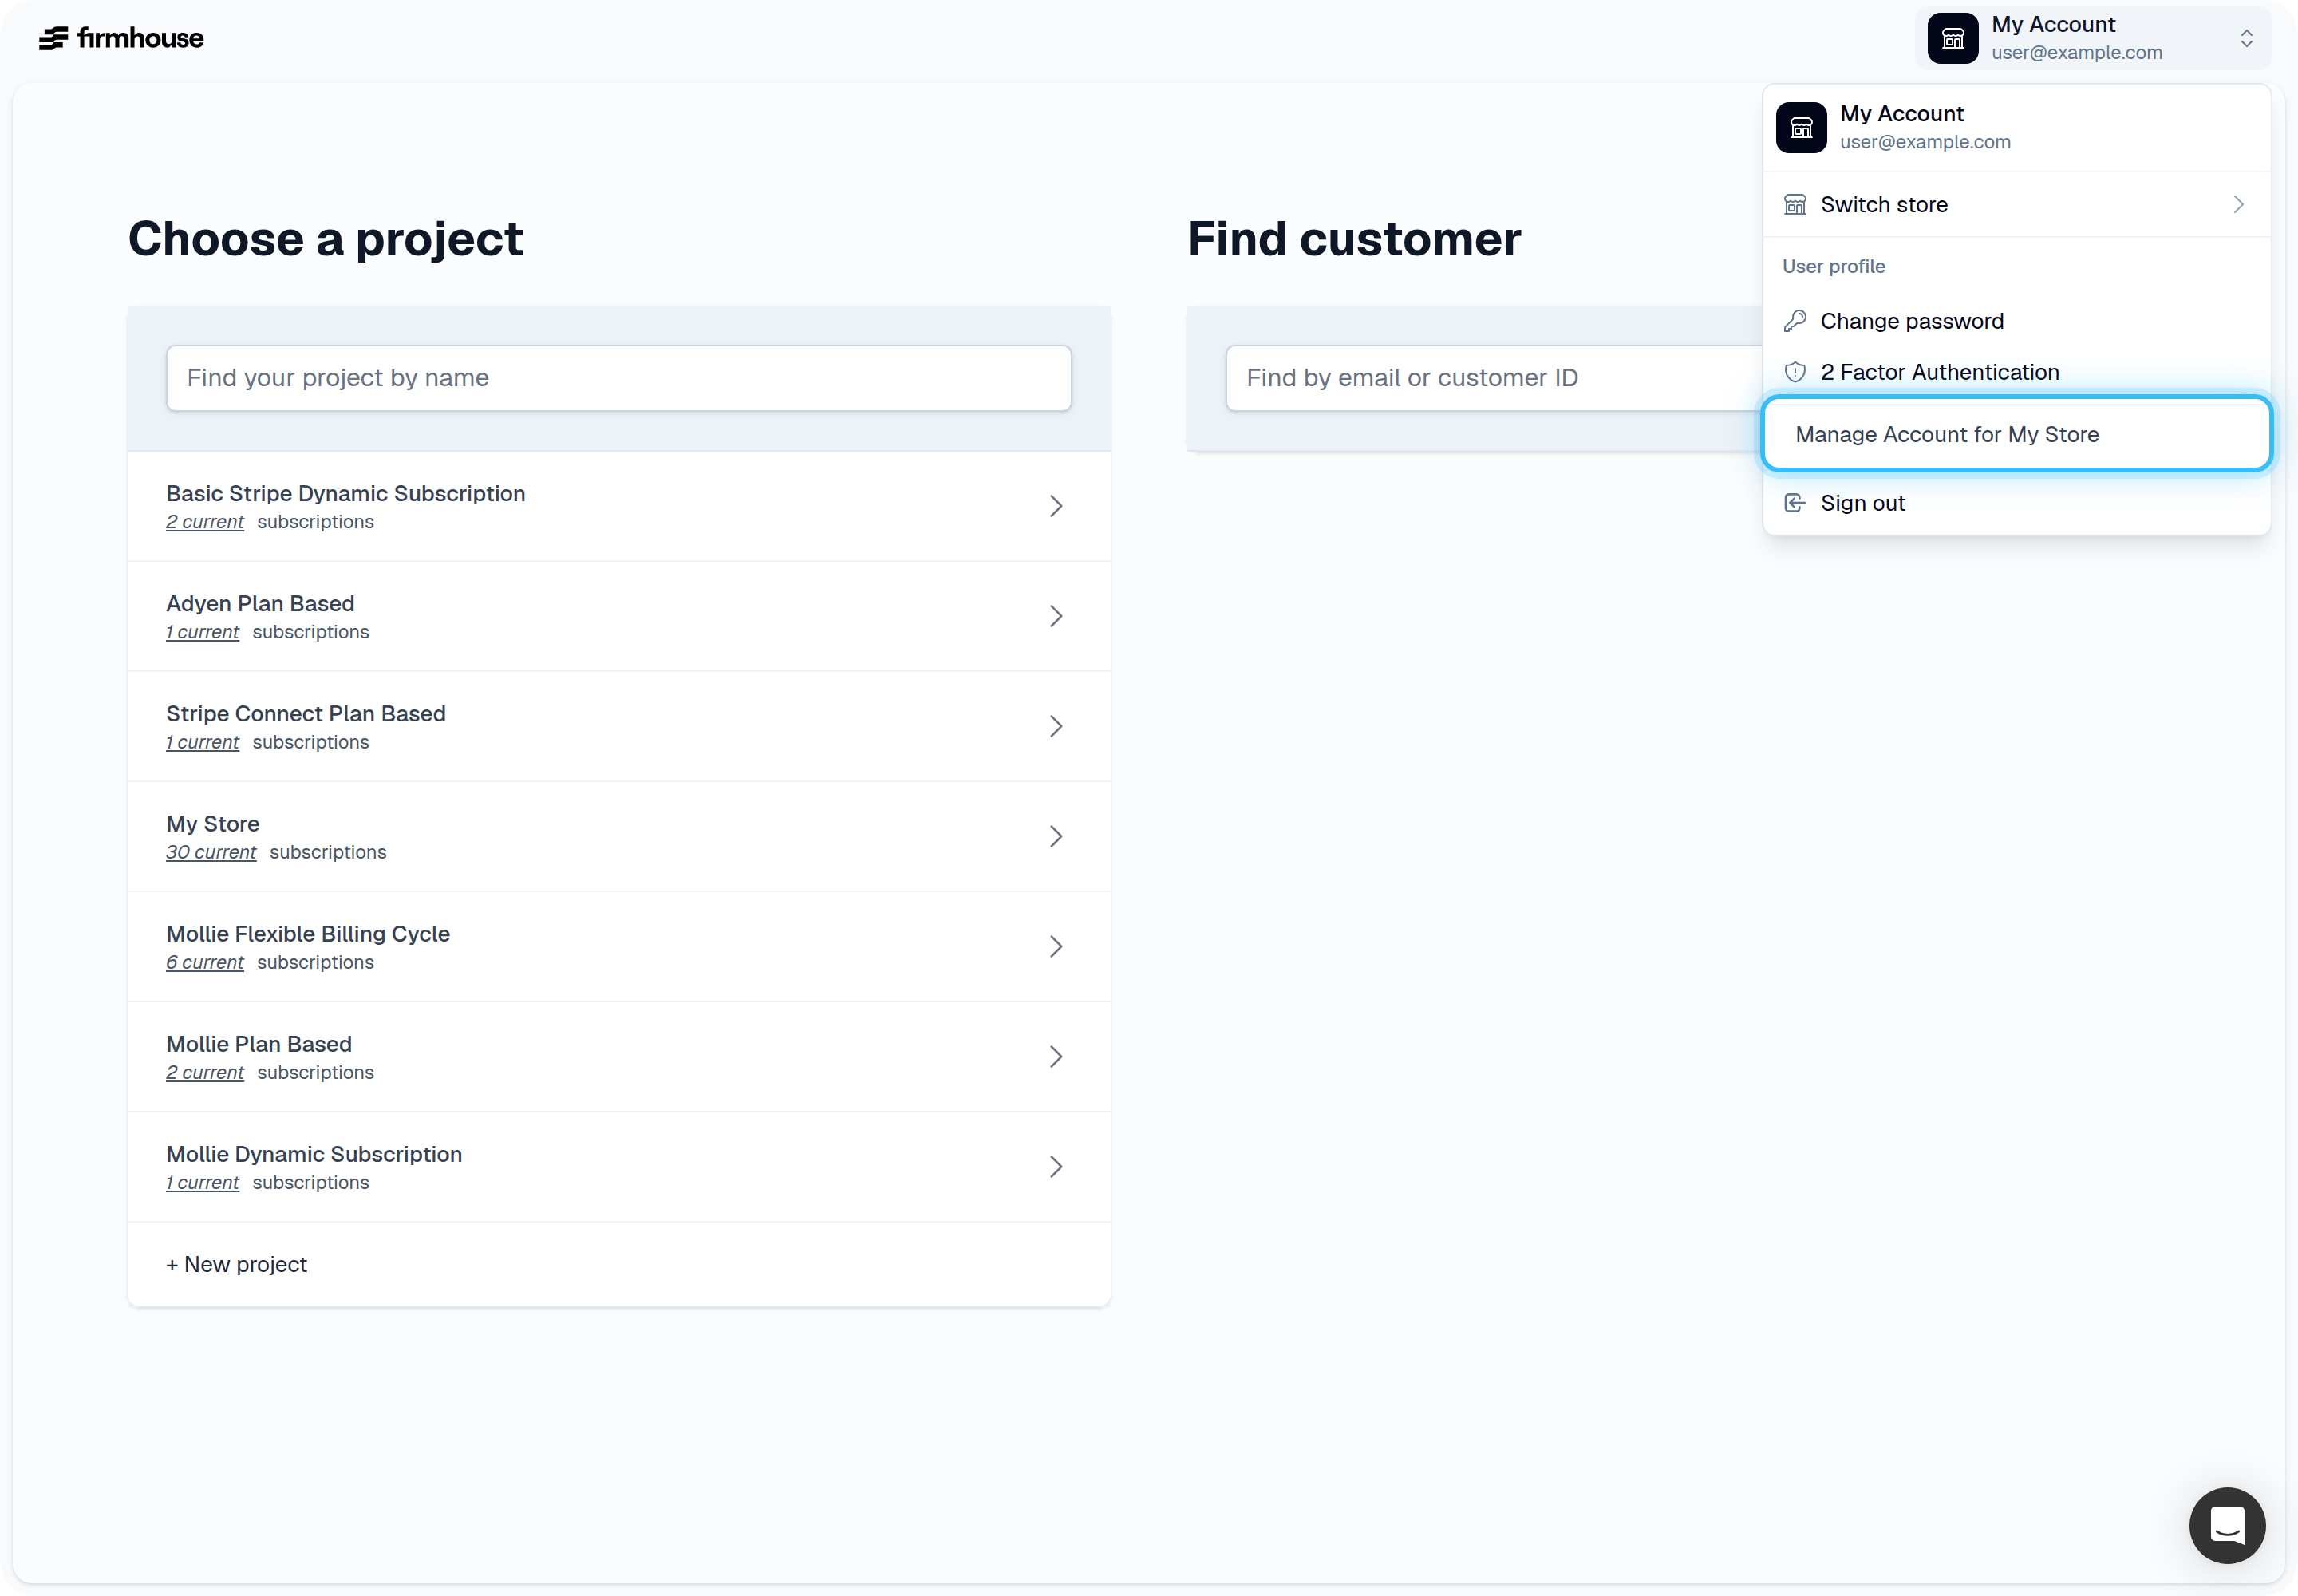Expand the Switch store submenu chevron

pos(2238,204)
